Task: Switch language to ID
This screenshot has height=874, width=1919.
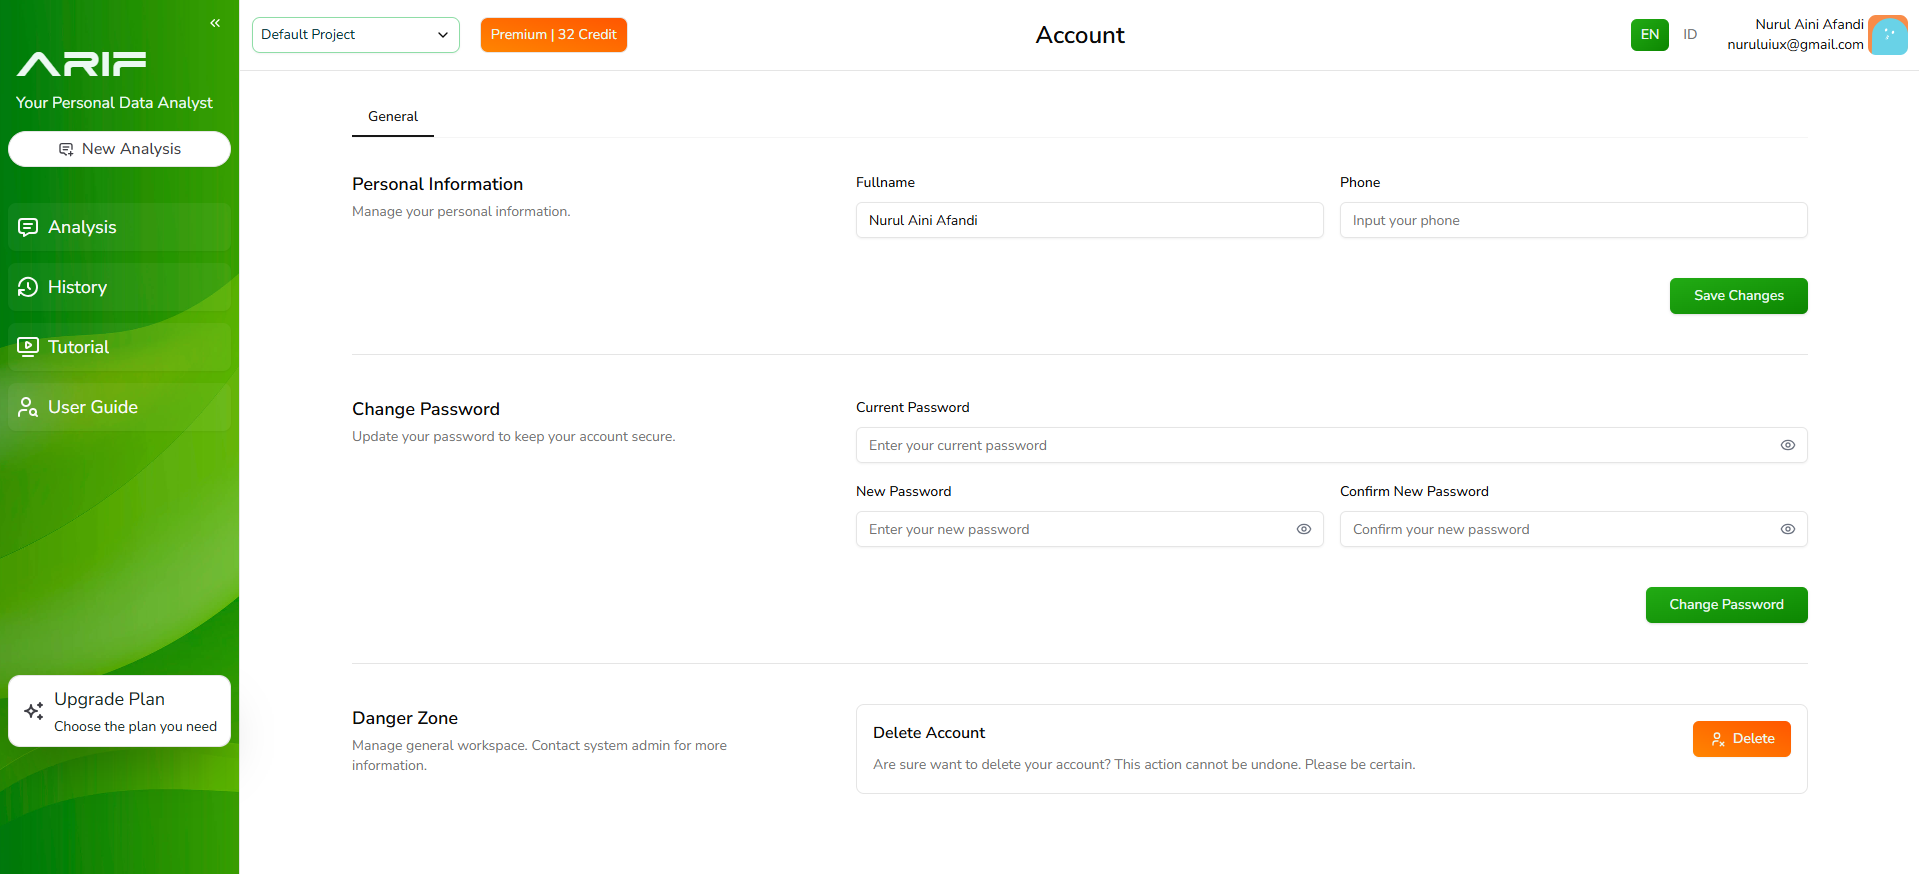Action: pyautogui.click(x=1689, y=35)
